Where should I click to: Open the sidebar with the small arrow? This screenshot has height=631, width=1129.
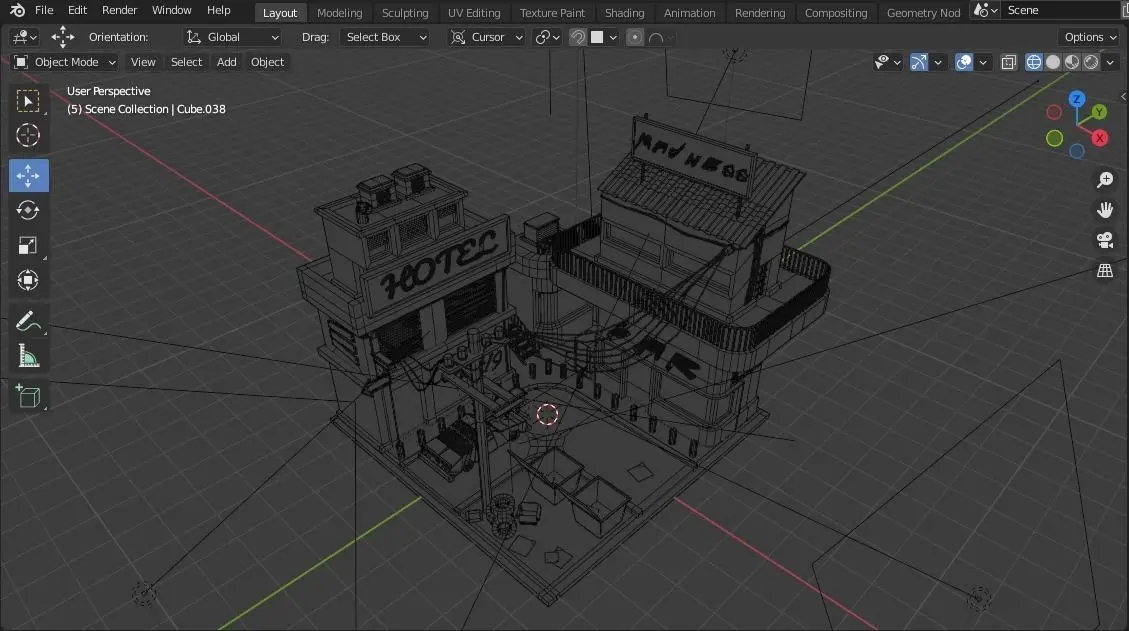tap(1123, 97)
